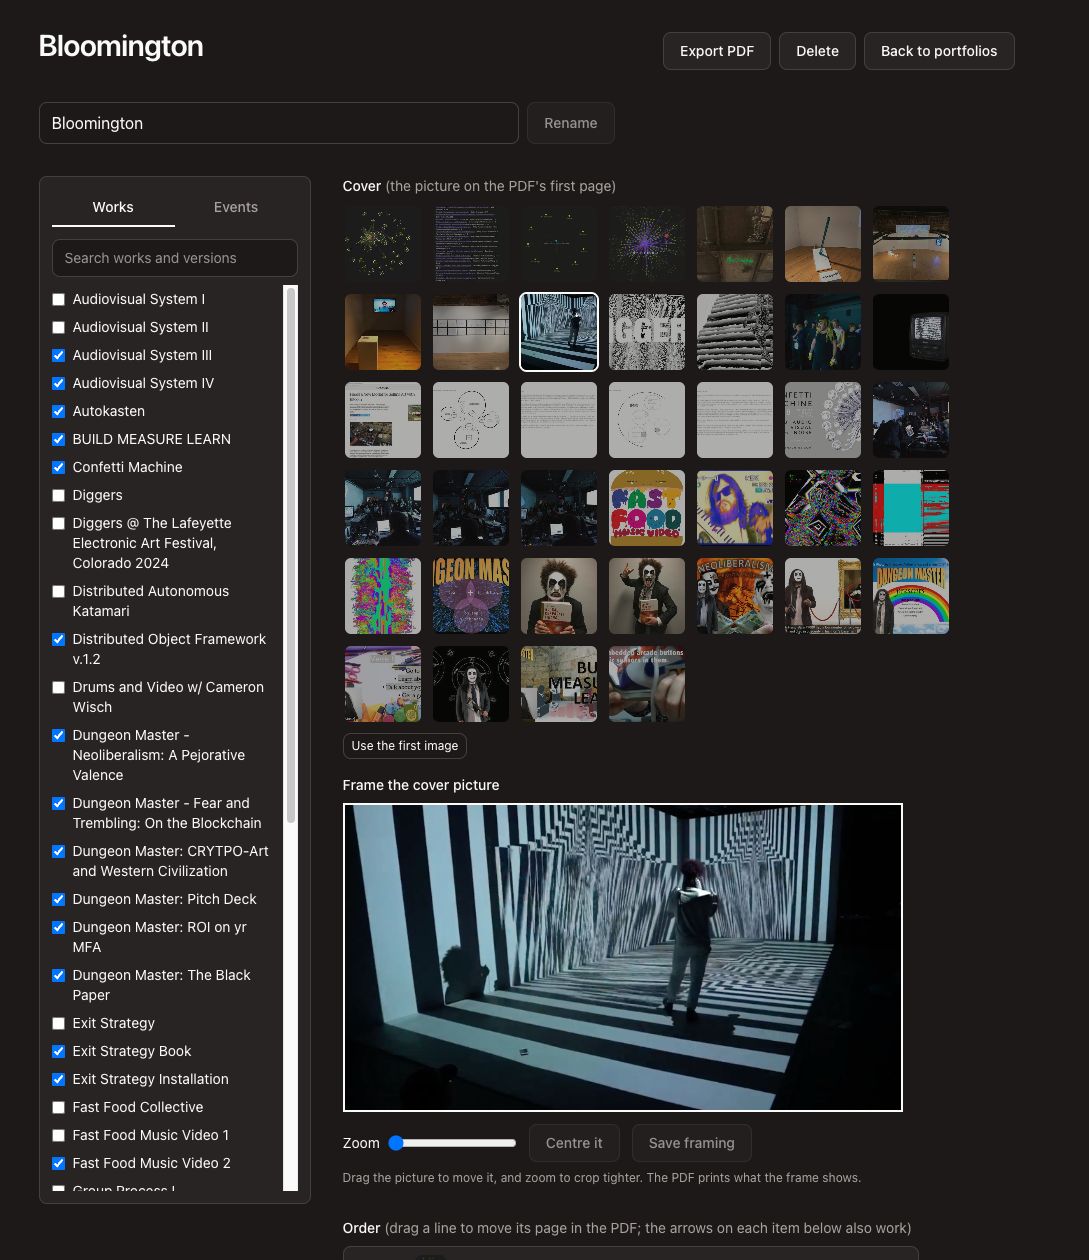Uncheck Audiovisual System III
This screenshot has width=1089, height=1260.
point(58,355)
